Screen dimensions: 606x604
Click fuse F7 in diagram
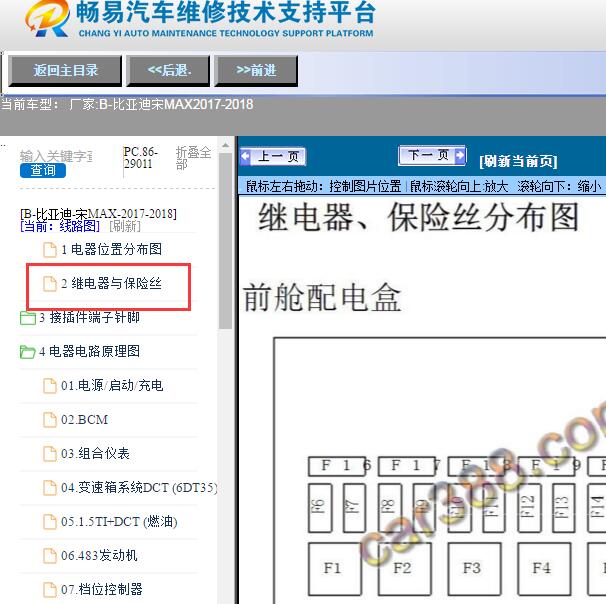[x=354, y=508]
